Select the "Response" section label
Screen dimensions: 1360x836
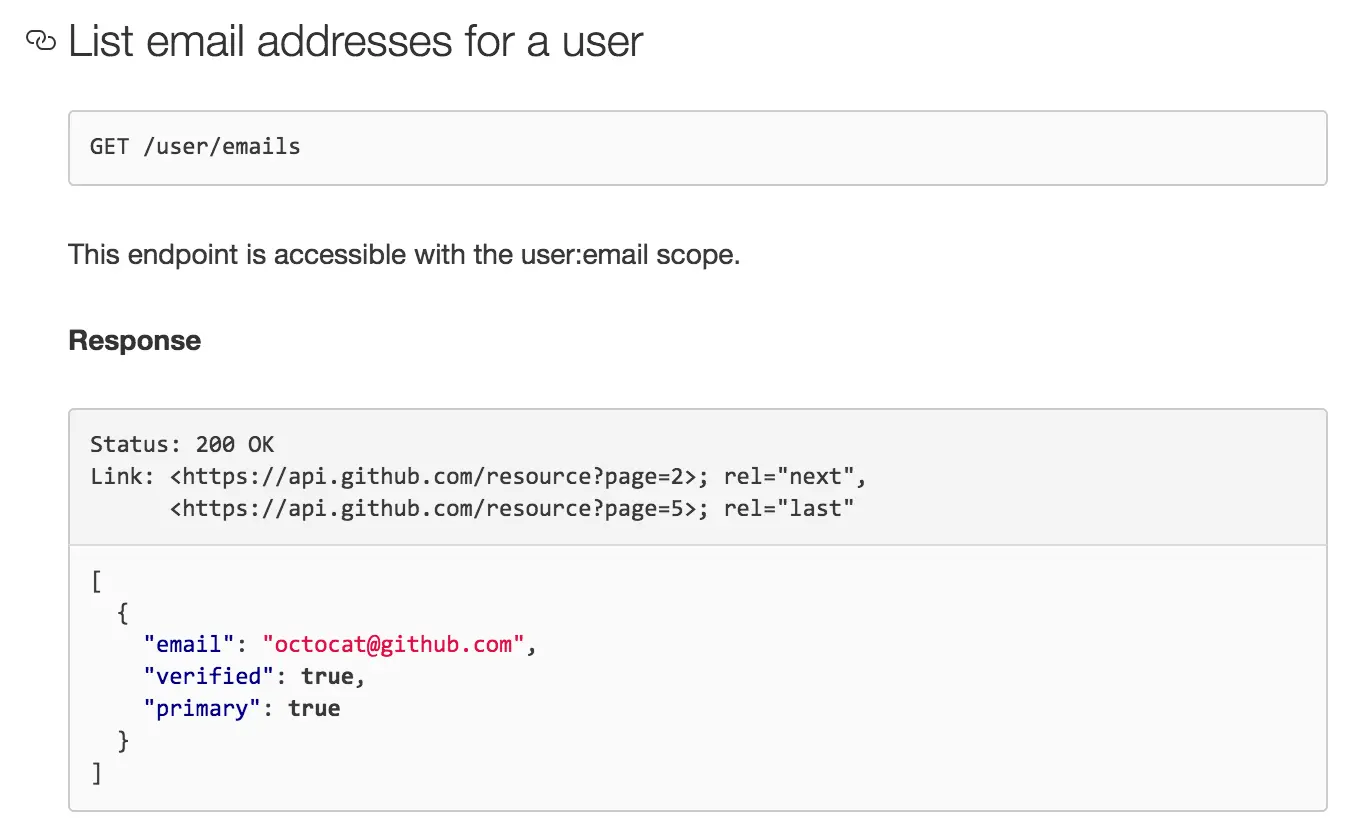point(133,340)
